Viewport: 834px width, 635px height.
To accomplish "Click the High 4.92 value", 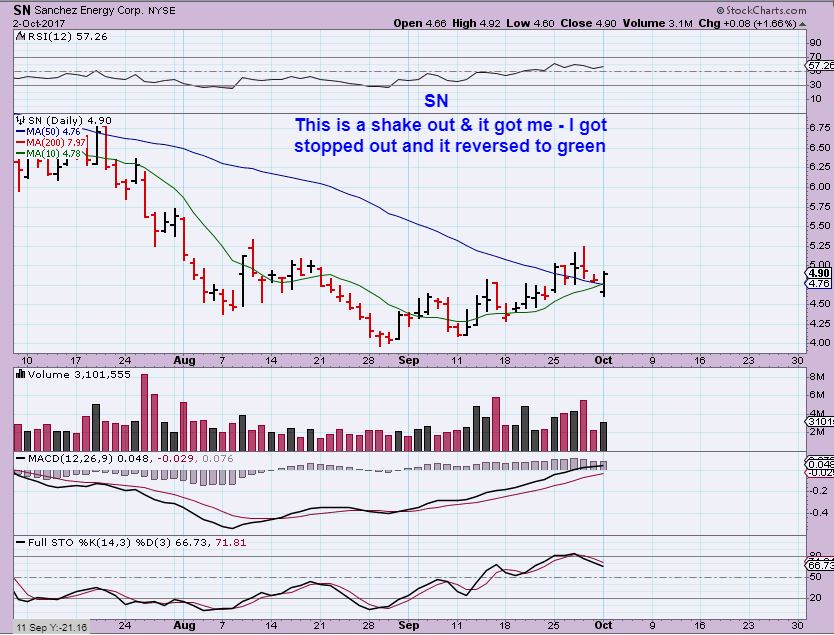I will (476, 23).
